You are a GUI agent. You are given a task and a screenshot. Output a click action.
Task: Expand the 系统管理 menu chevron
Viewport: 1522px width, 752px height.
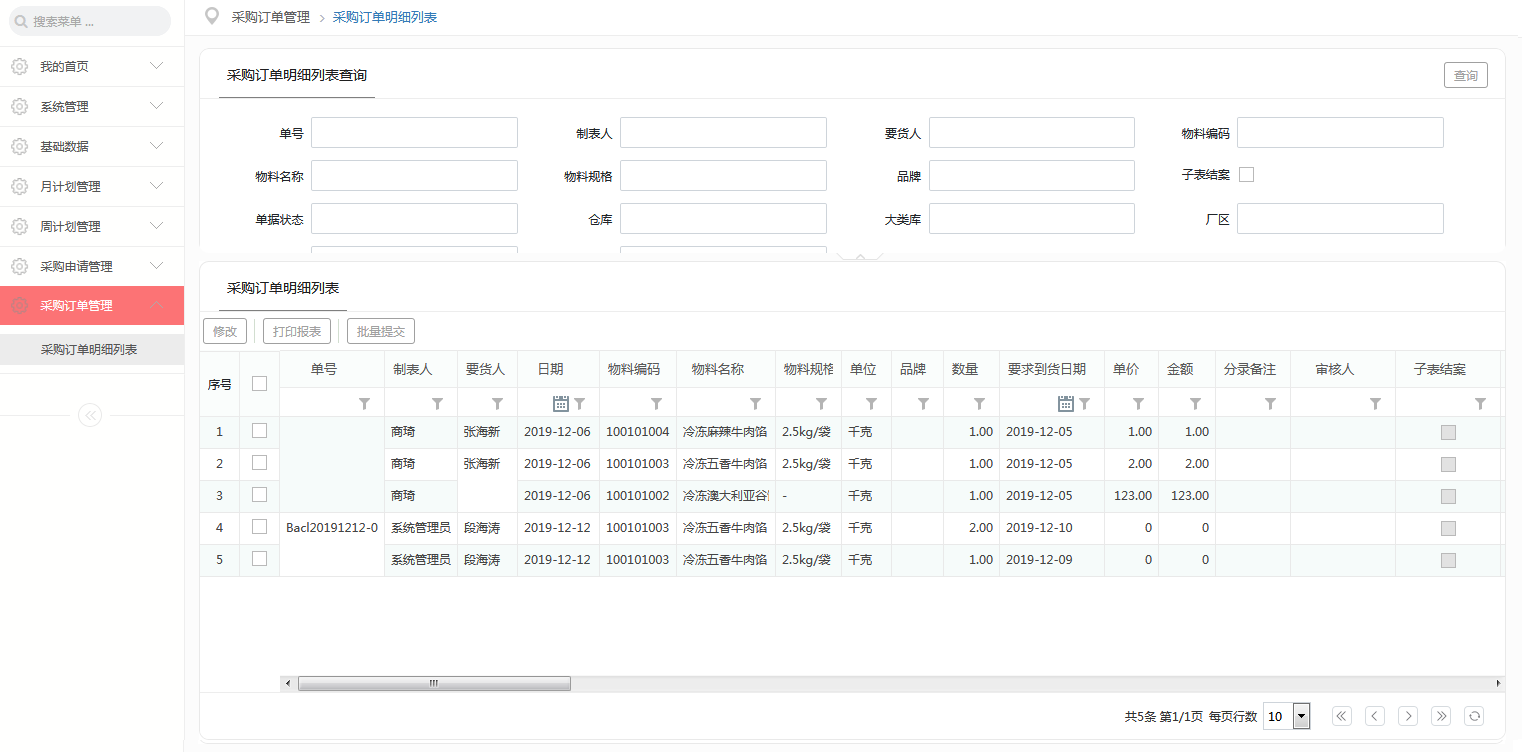[x=157, y=105]
